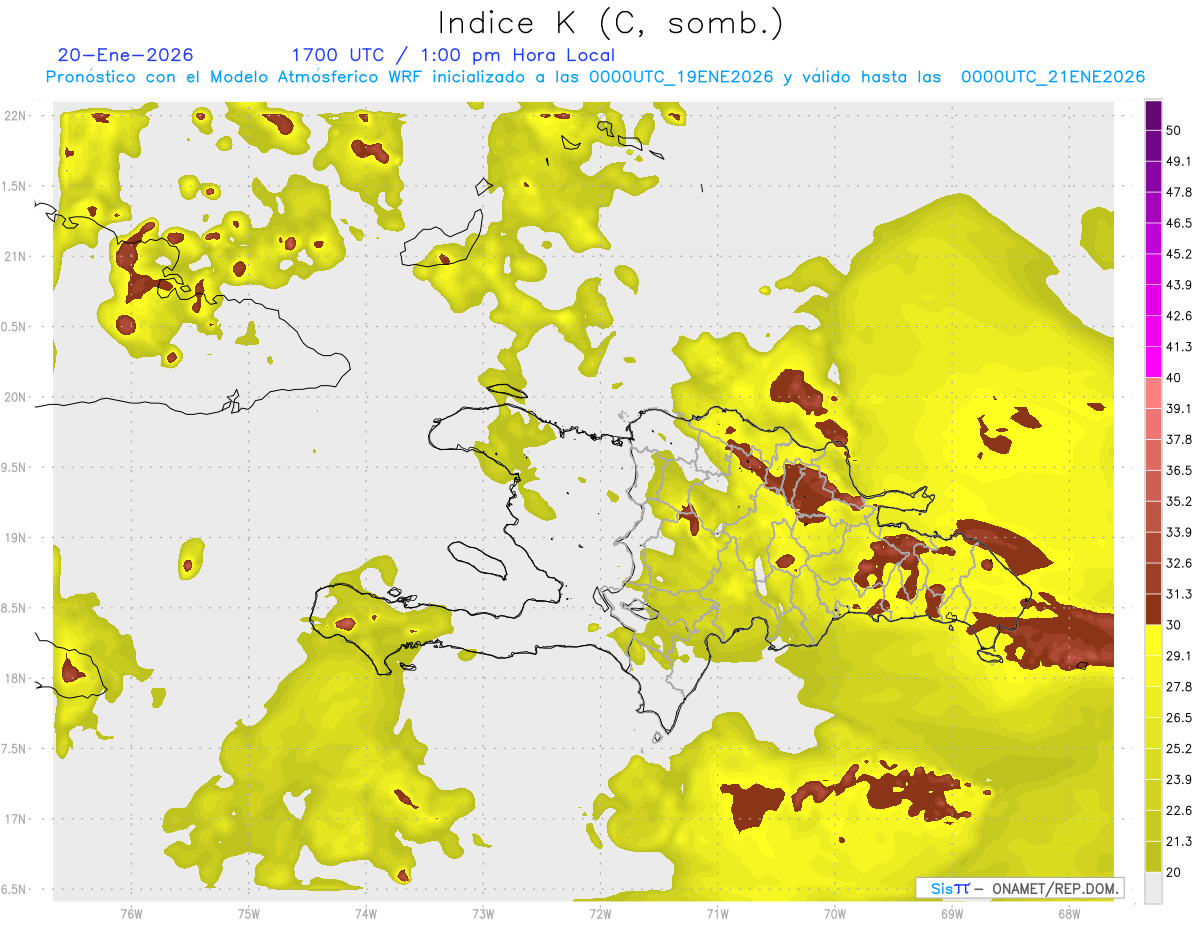The width and height of the screenshot is (1200, 927).
Task: Click the "Pronóstico con el Modelo Atmosférico WRF" line
Action: click(595, 77)
